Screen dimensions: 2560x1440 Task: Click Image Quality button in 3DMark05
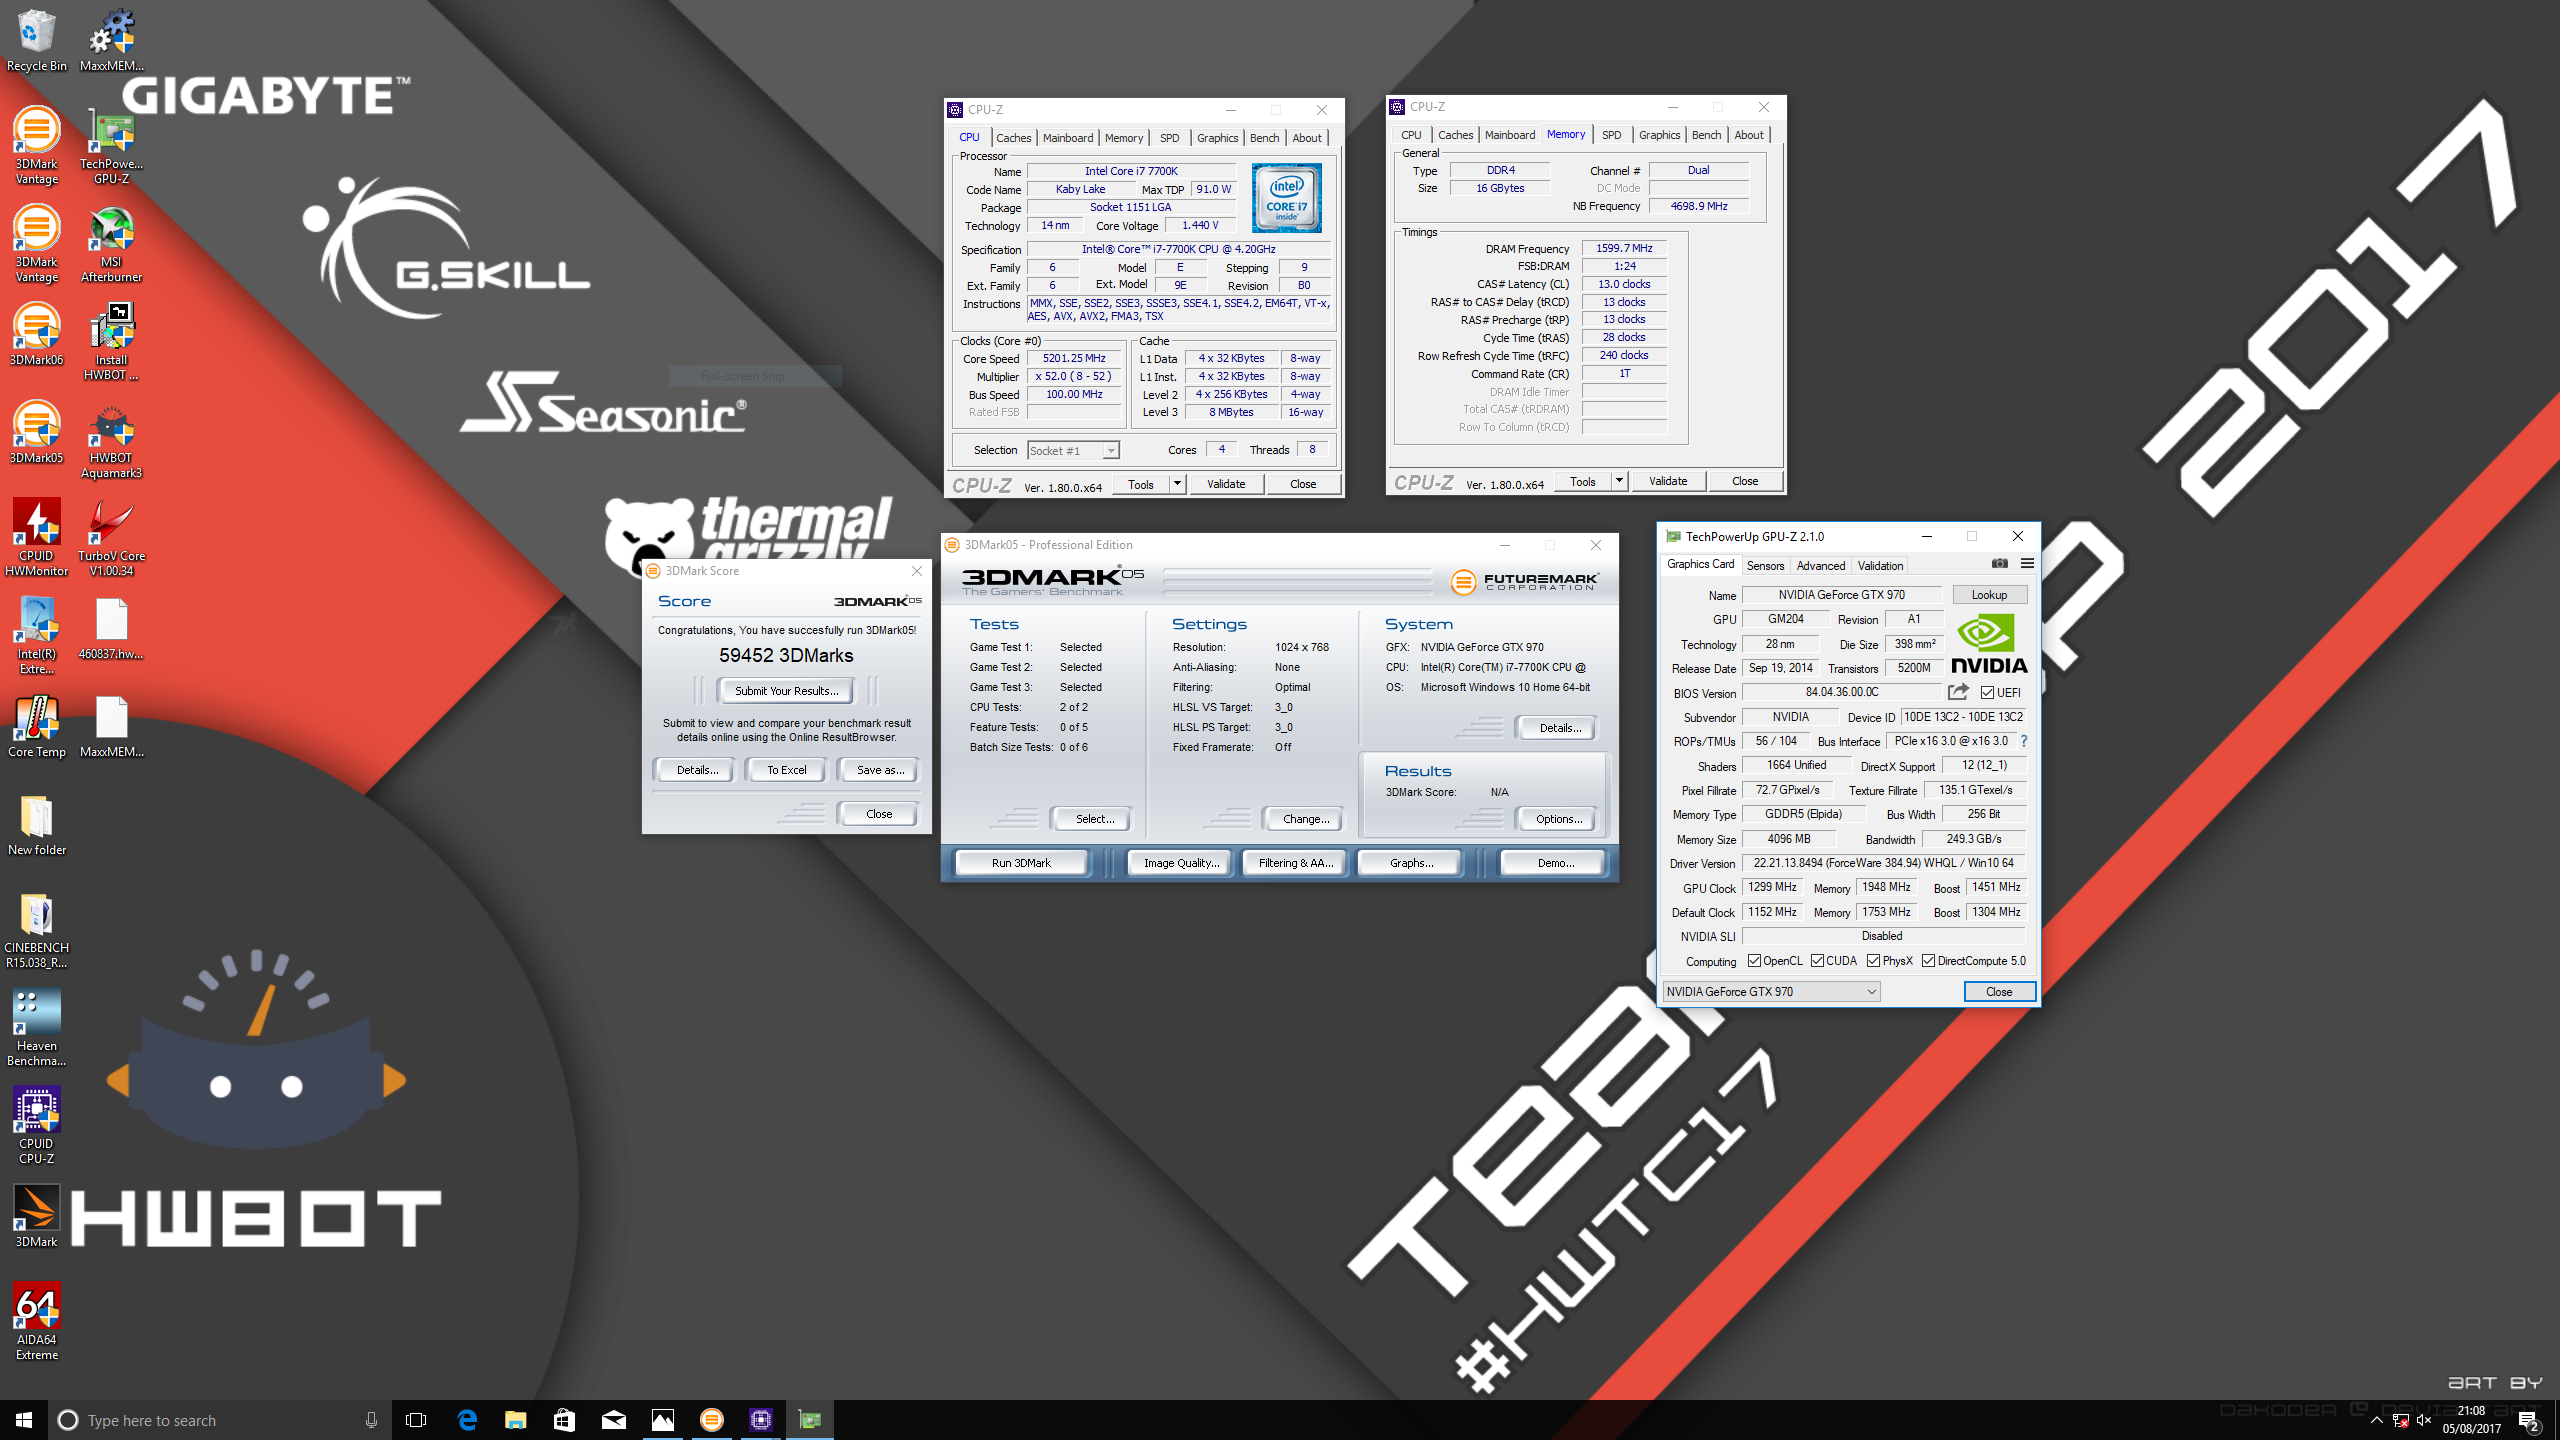(1181, 863)
